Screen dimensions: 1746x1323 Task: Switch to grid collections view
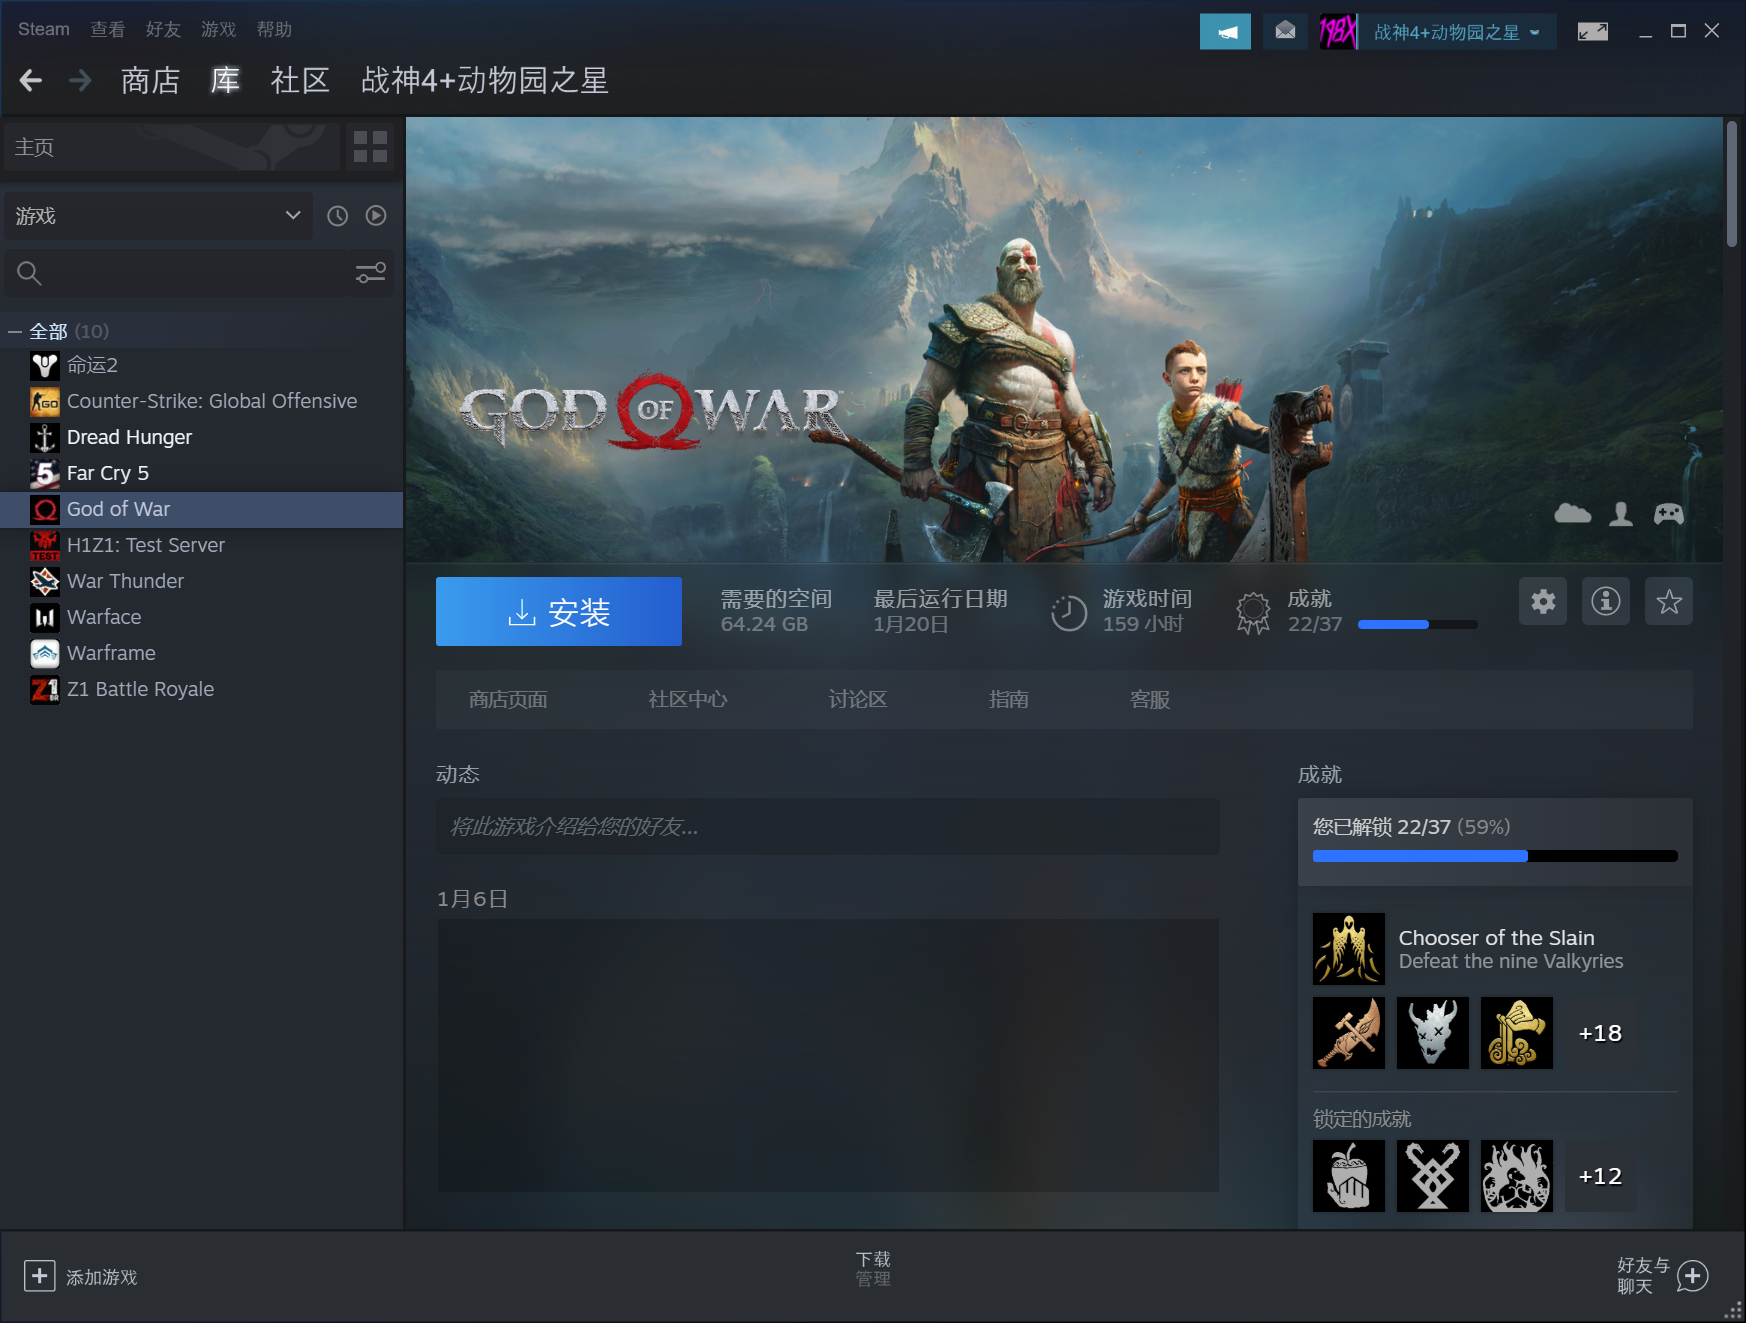pos(370,147)
